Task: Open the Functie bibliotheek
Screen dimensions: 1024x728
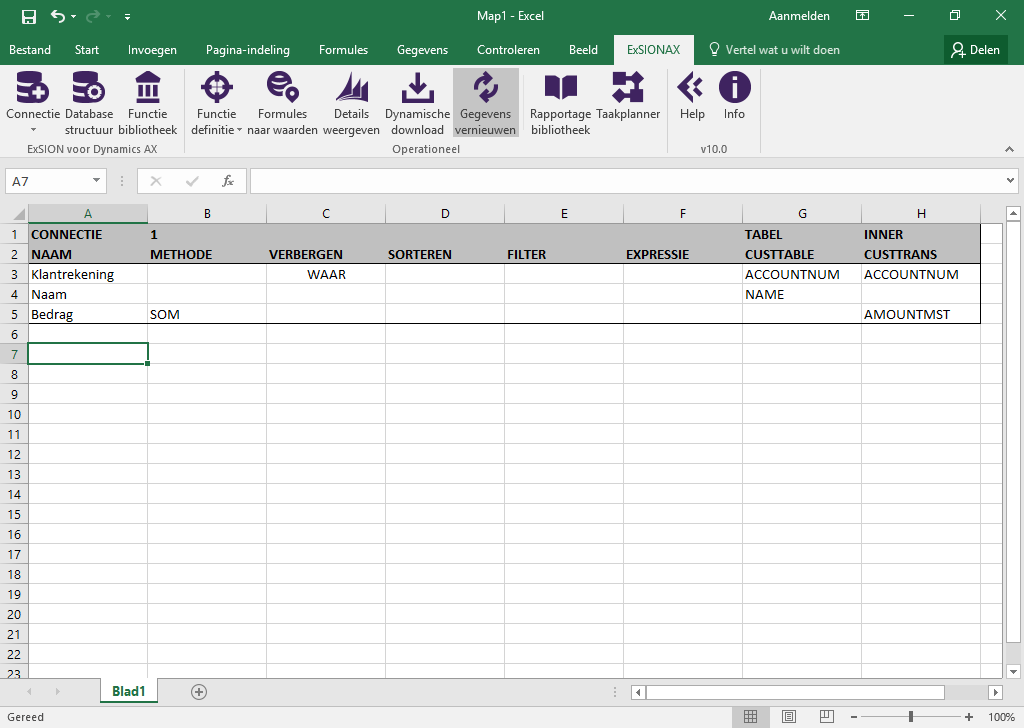Action: tap(148, 103)
